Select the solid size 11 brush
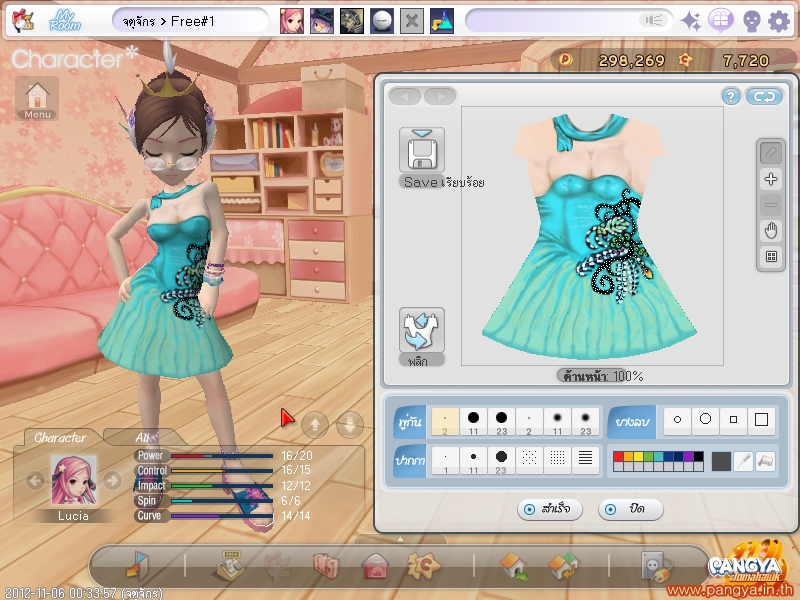 [x=473, y=422]
